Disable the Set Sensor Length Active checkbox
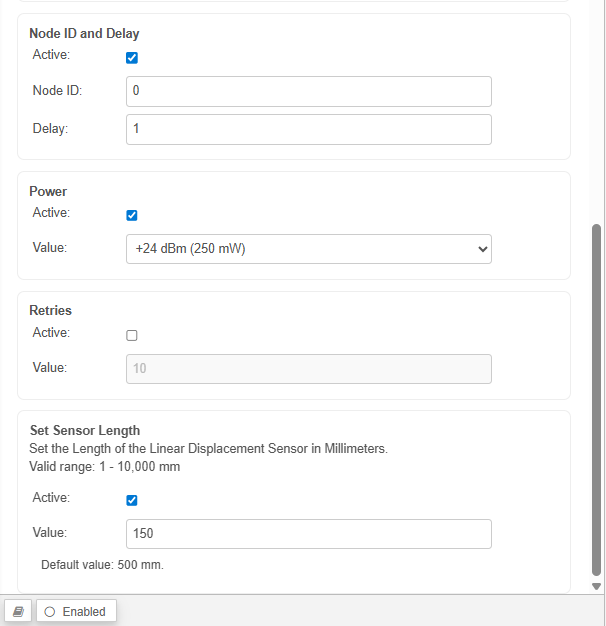 [x=132, y=501]
